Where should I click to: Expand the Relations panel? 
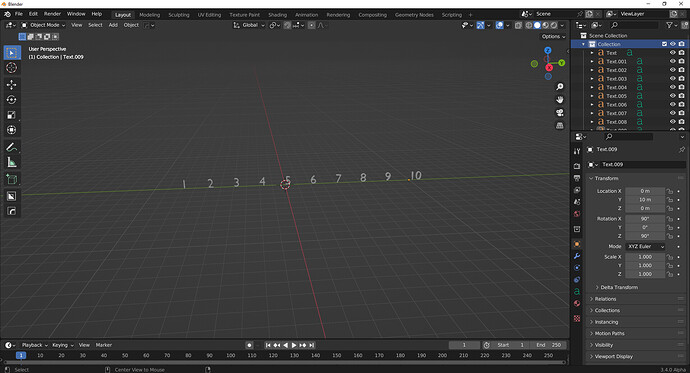(x=635, y=299)
